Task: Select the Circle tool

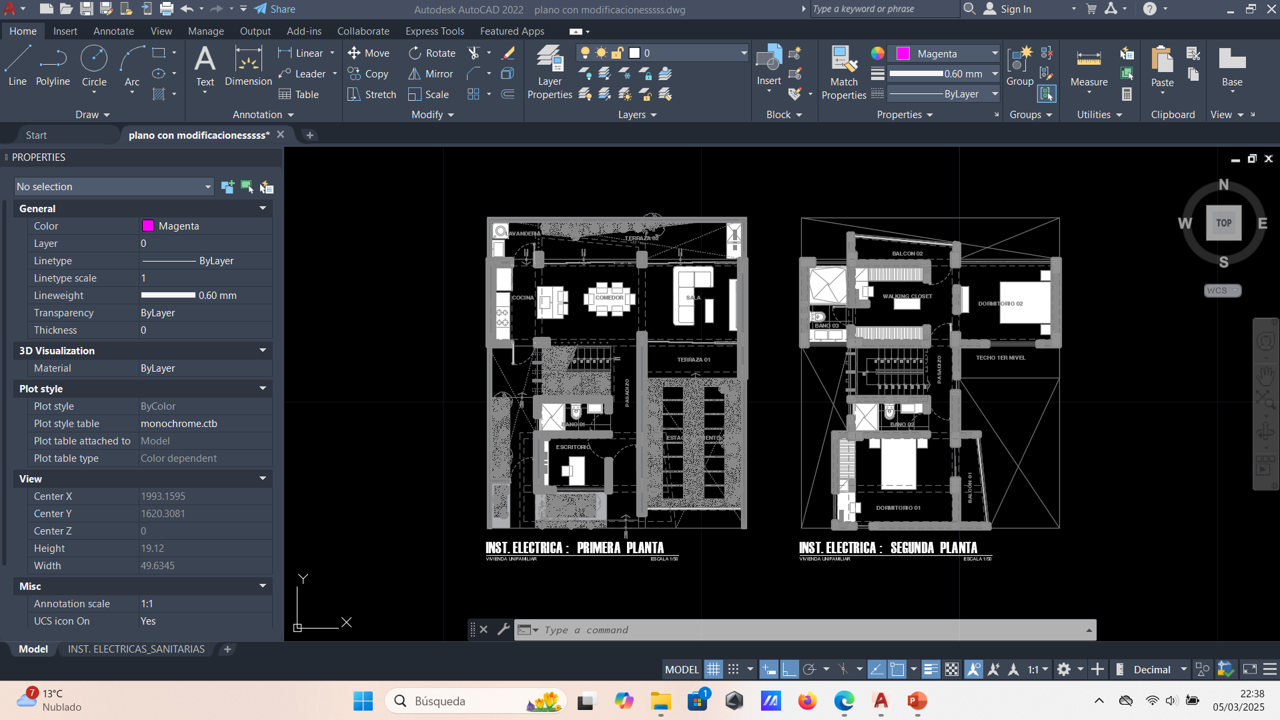Action: [x=94, y=66]
